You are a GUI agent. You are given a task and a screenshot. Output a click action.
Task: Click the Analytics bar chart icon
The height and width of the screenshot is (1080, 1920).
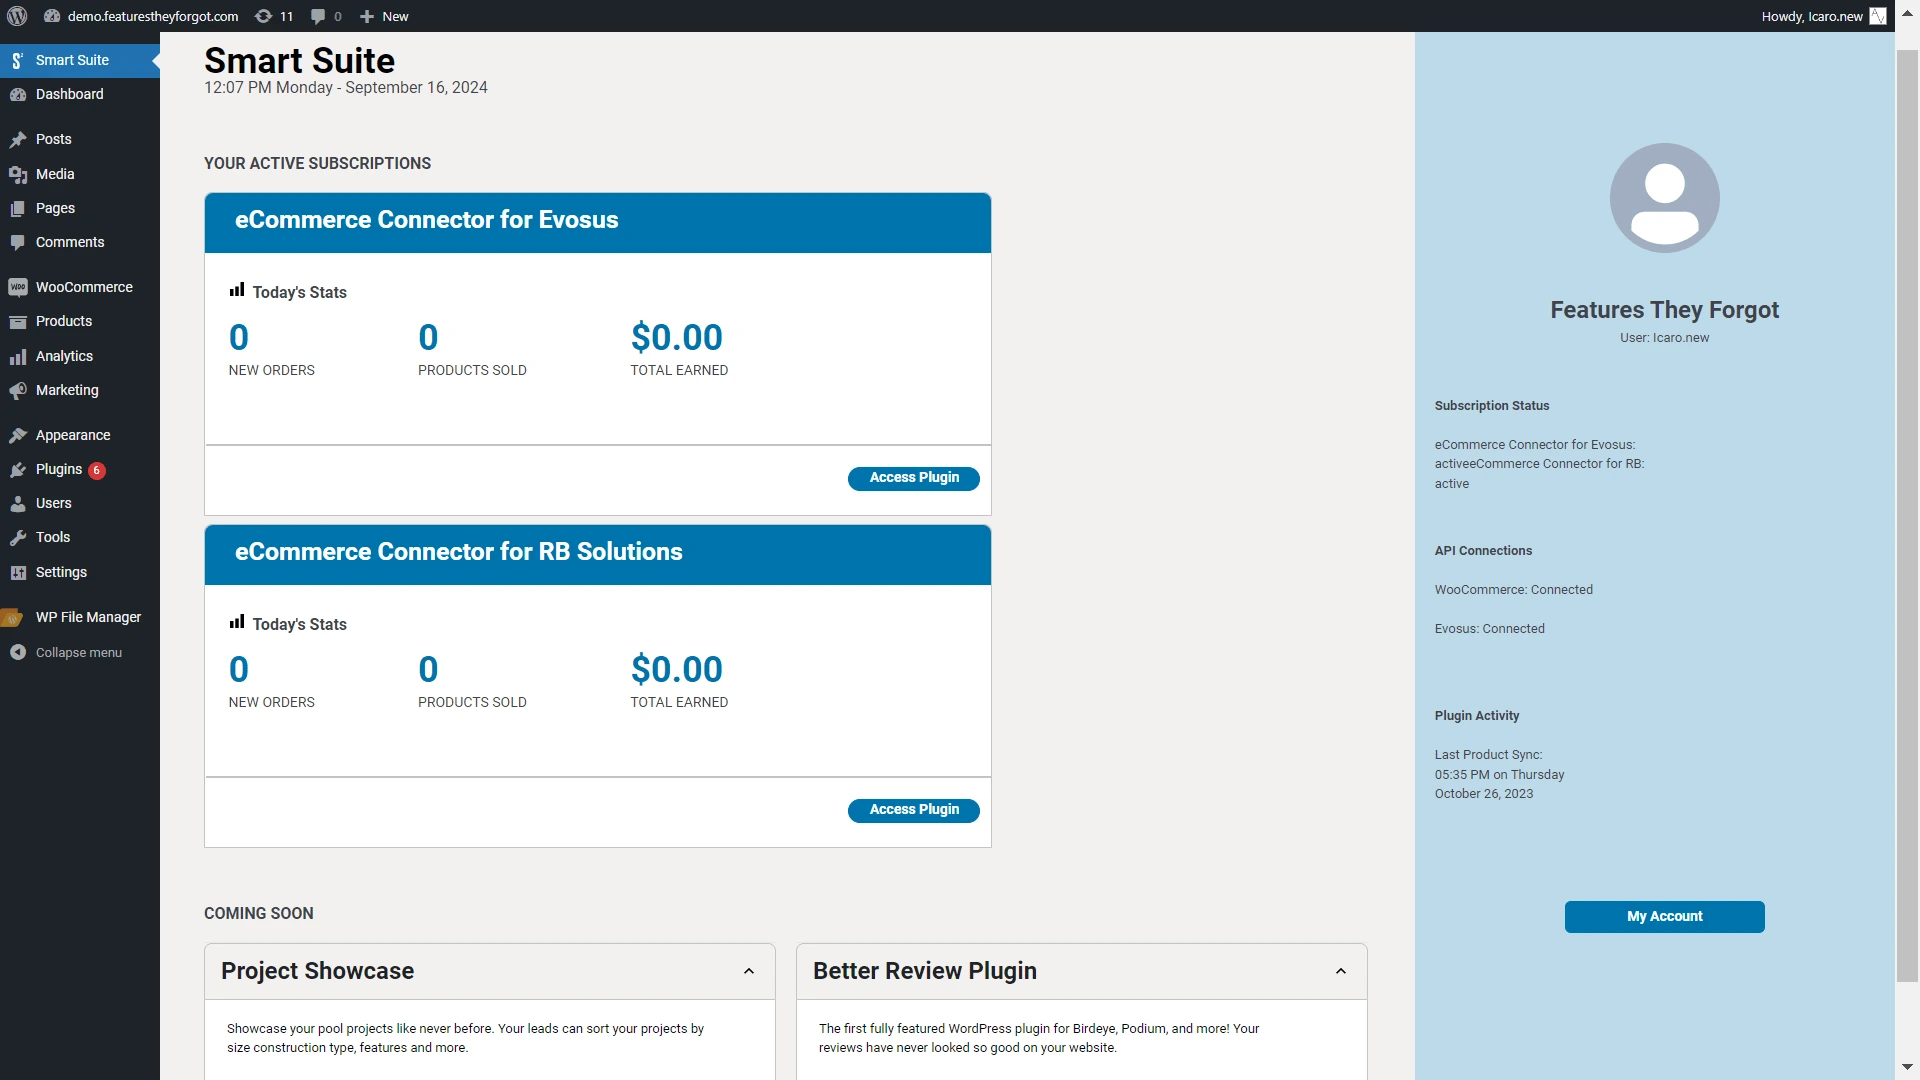tap(18, 356)
